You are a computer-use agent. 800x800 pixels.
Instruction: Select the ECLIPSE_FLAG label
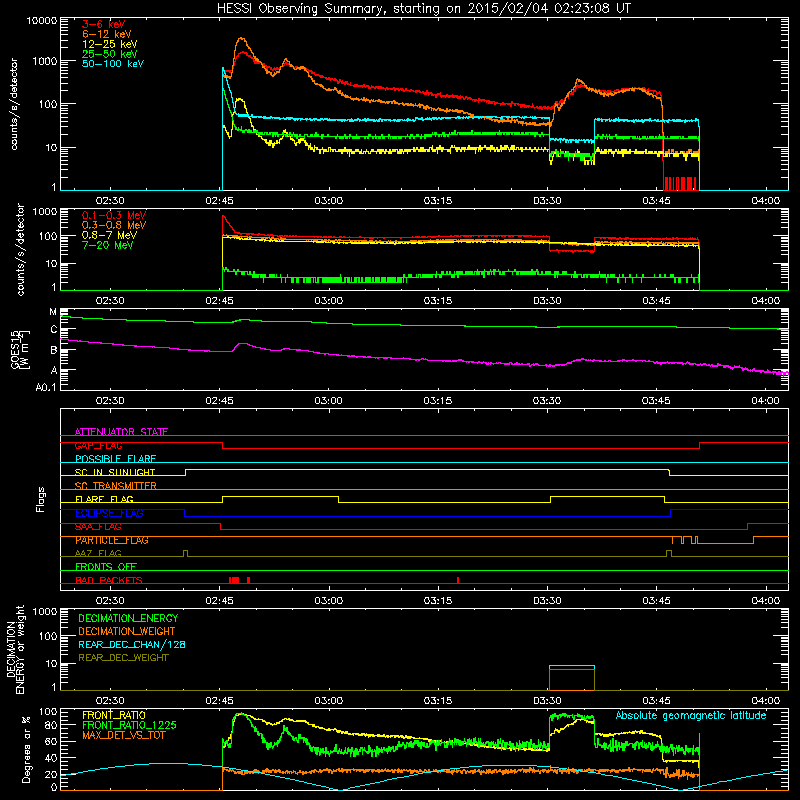click(109, 513)
